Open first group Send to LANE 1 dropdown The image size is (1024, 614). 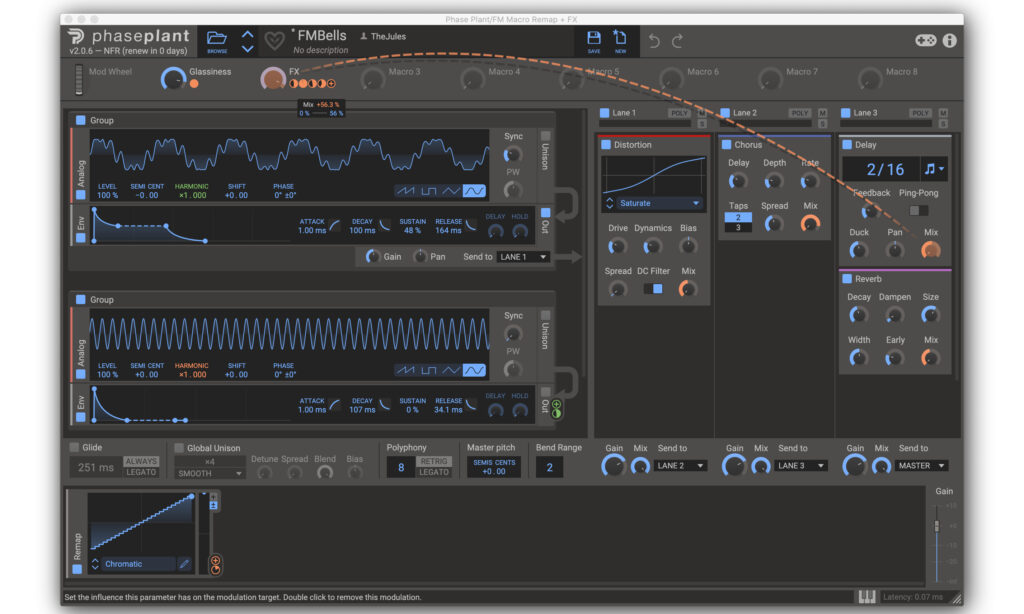523,257
